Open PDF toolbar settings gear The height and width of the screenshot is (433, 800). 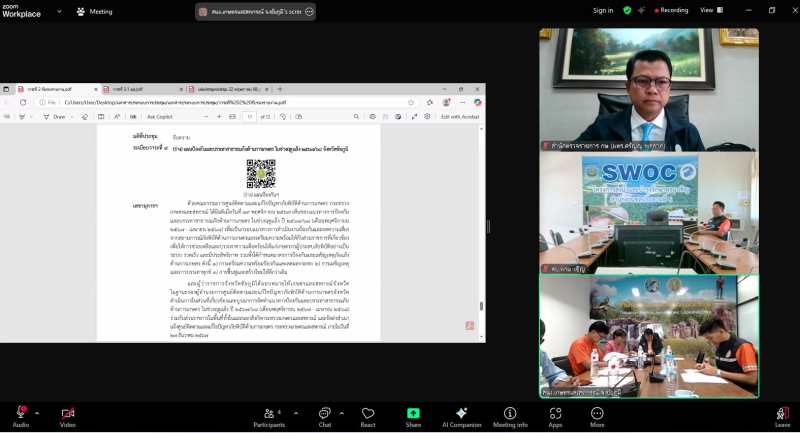pos(427,117)
